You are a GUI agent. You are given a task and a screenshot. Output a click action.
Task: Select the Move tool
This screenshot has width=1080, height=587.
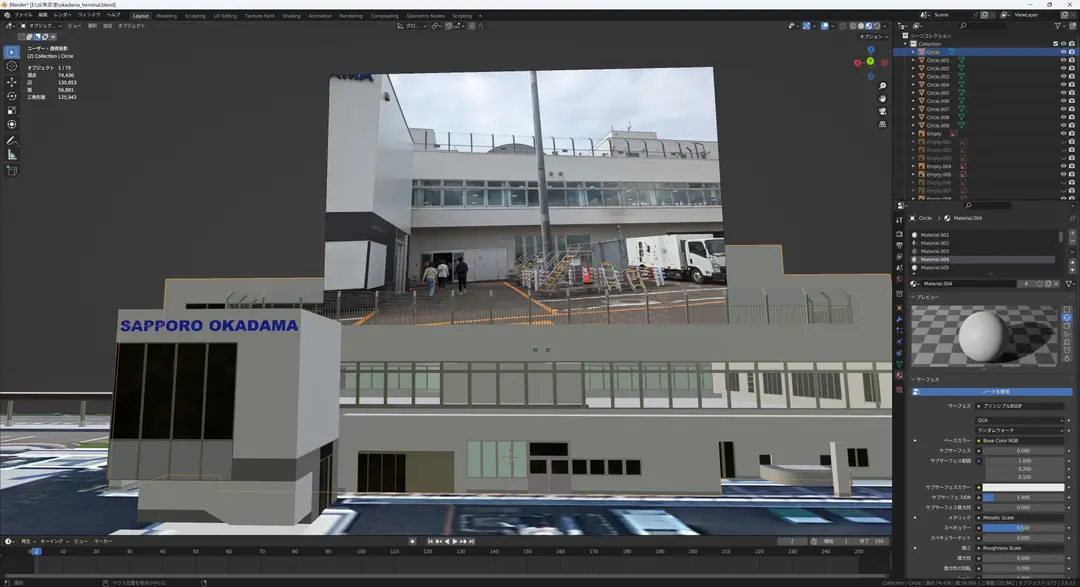point(12,81)
